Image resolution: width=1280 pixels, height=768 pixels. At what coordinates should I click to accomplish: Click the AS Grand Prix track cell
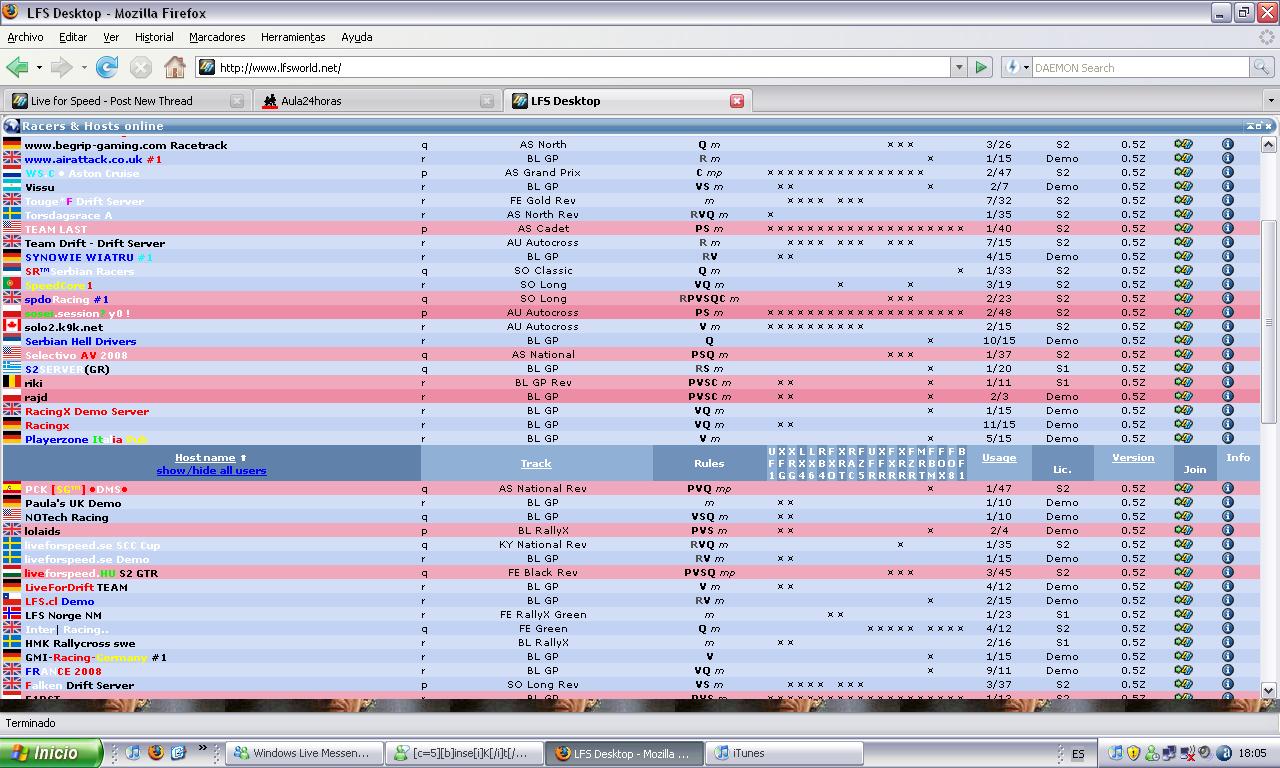[x=543, y=173]
